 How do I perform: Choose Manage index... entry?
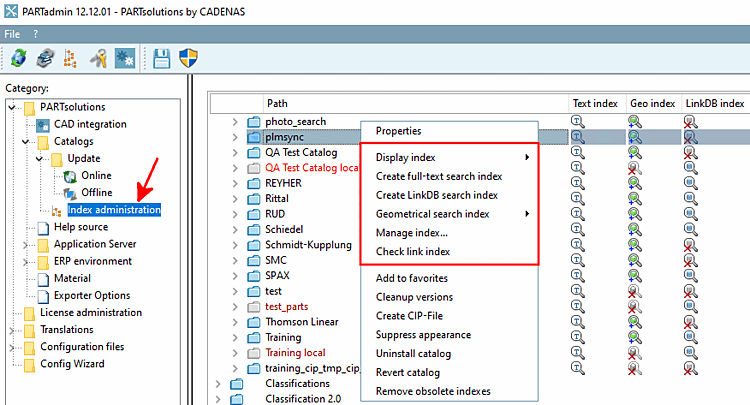412,233
